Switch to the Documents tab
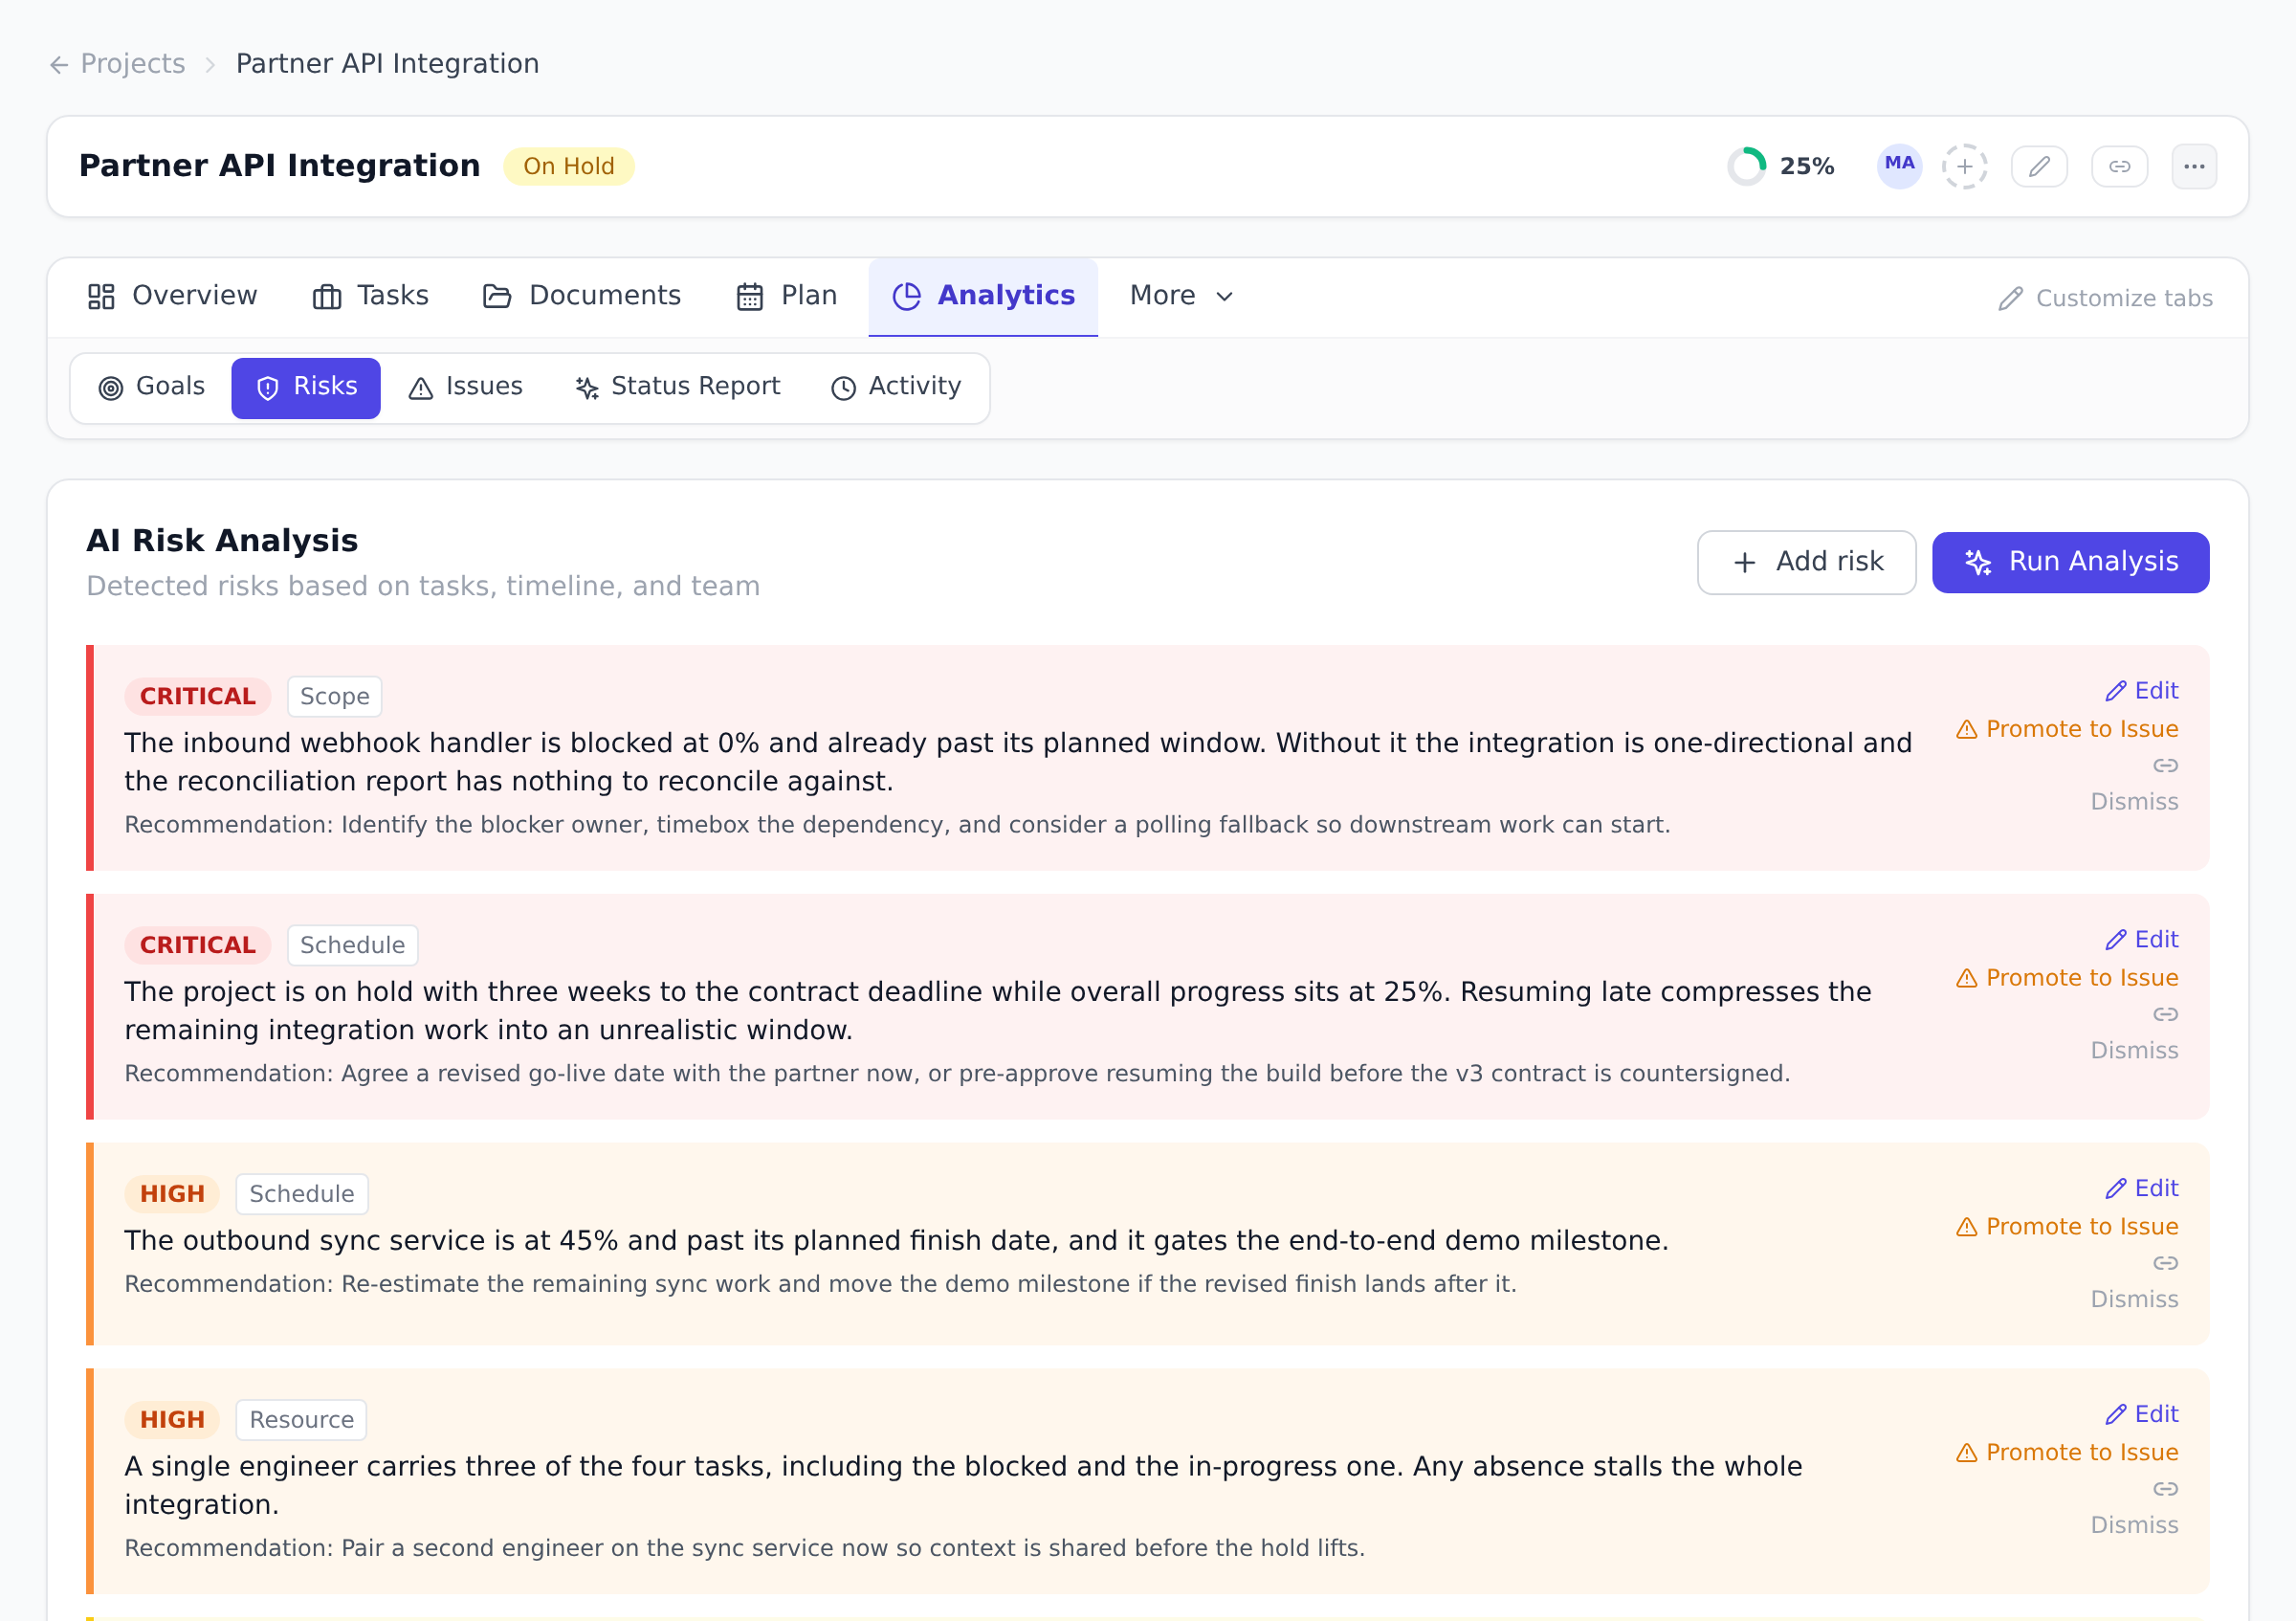 coord(582,296)
